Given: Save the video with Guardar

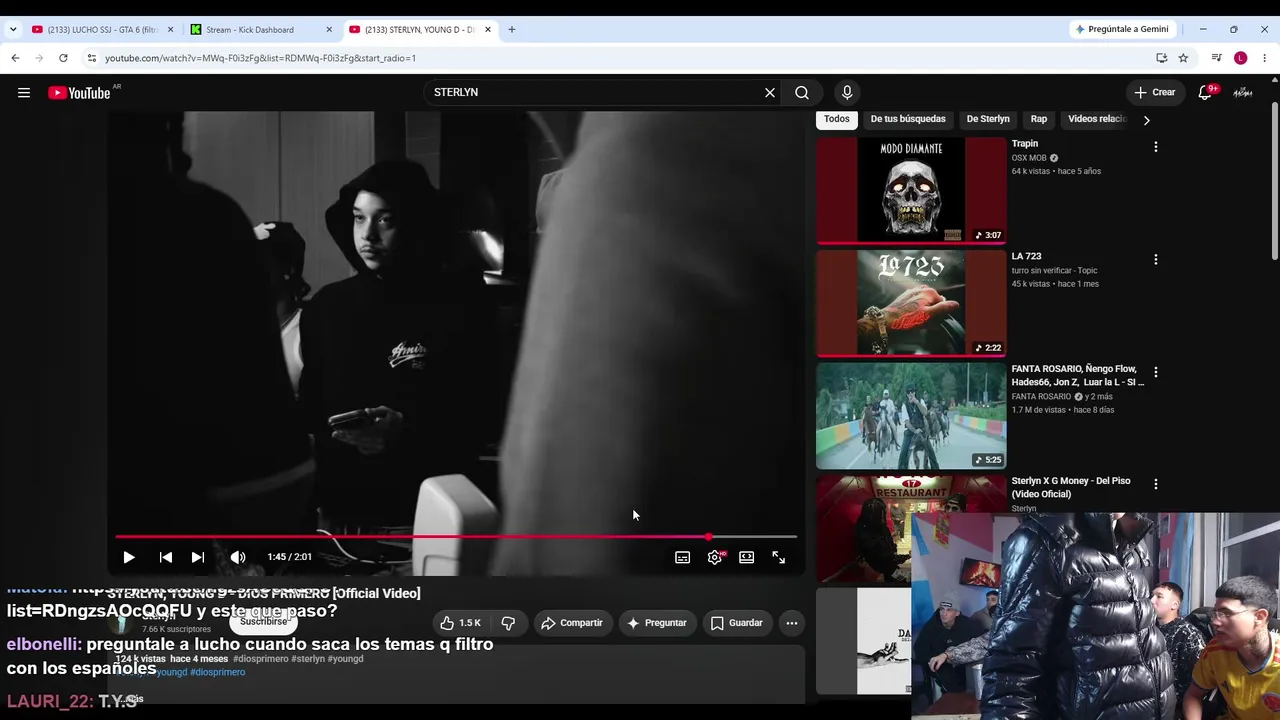Looking at the screenshot, I should 737,623.
